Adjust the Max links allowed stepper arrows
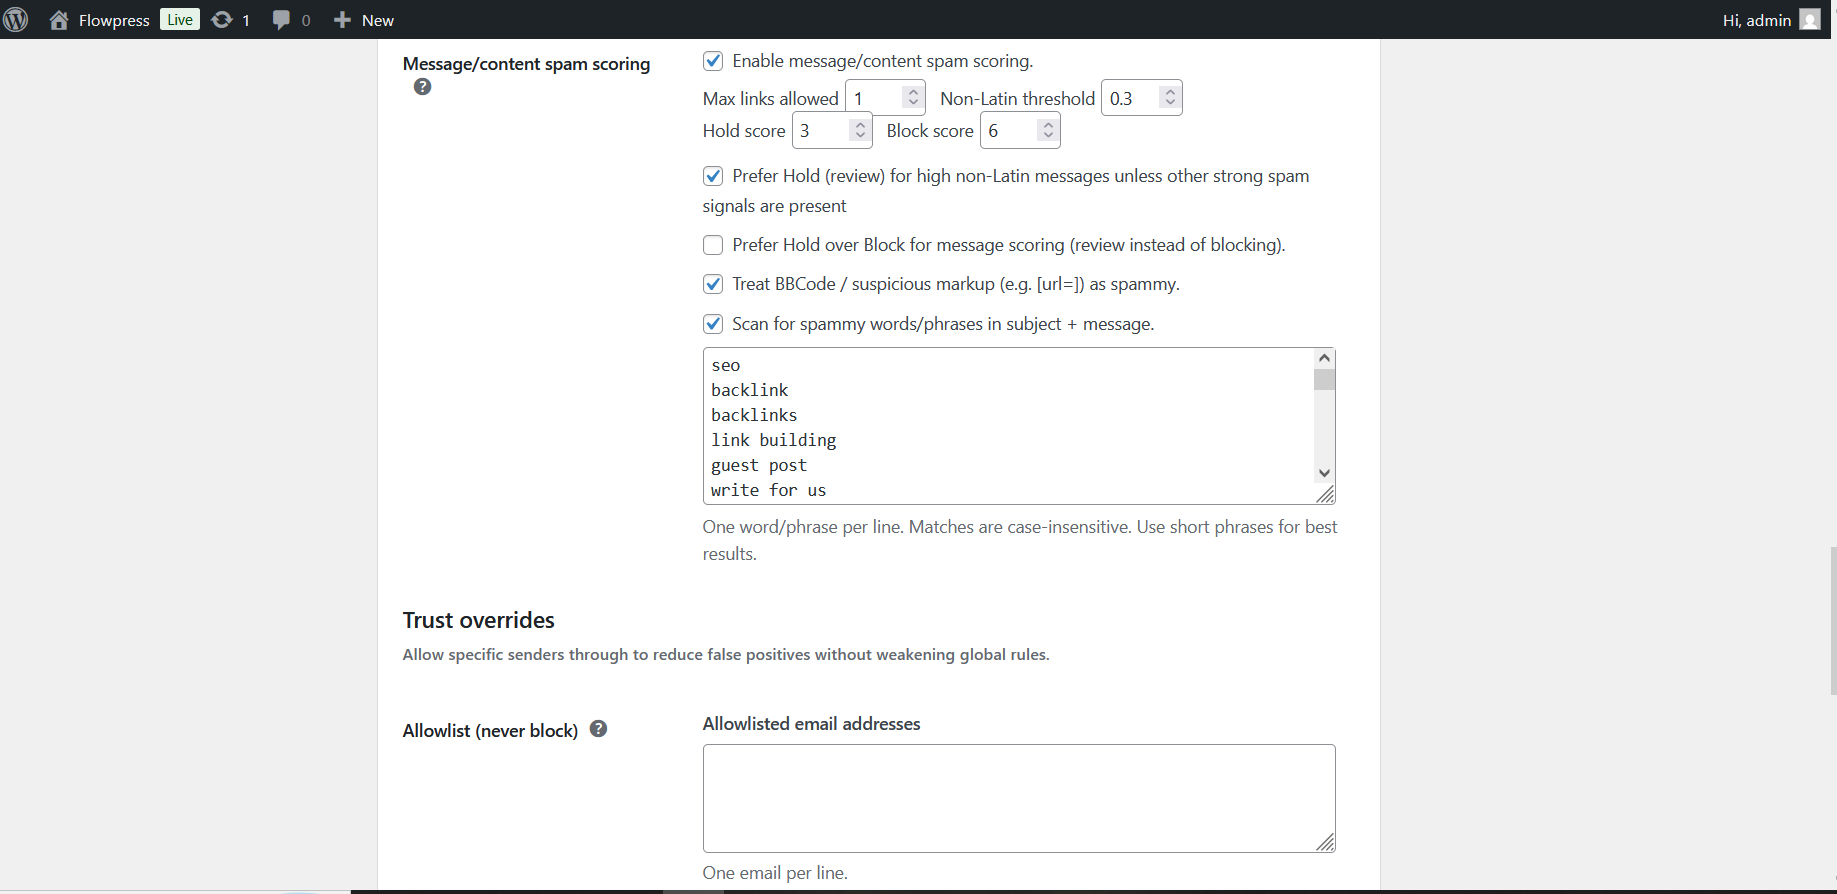This screenshot has height=894, width=1837. click(x=913, y=97)
